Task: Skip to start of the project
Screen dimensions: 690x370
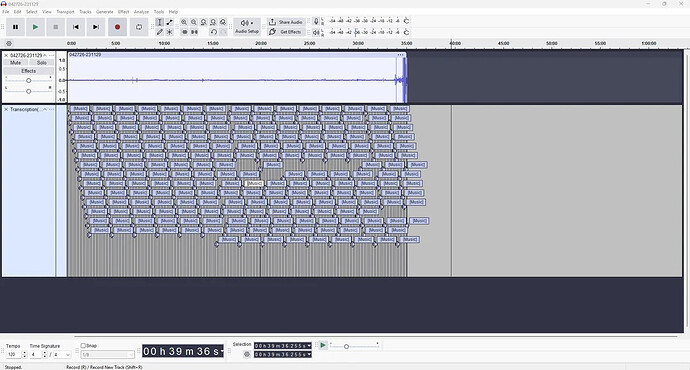Action: click(x=76, y=27)
